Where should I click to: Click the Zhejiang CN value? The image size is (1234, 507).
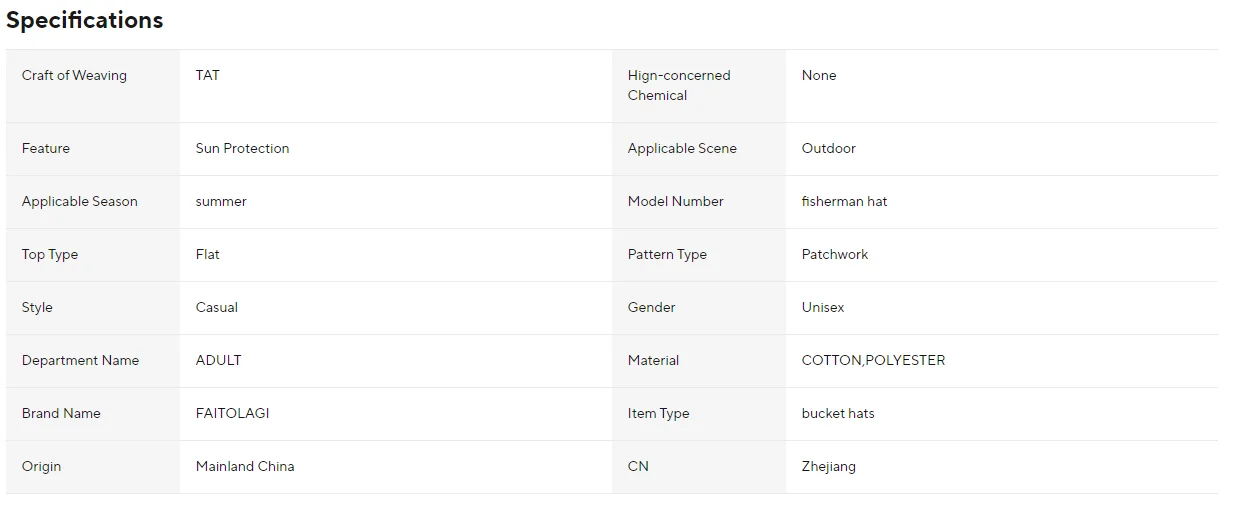pyautogui.click(x=829, y=466)
